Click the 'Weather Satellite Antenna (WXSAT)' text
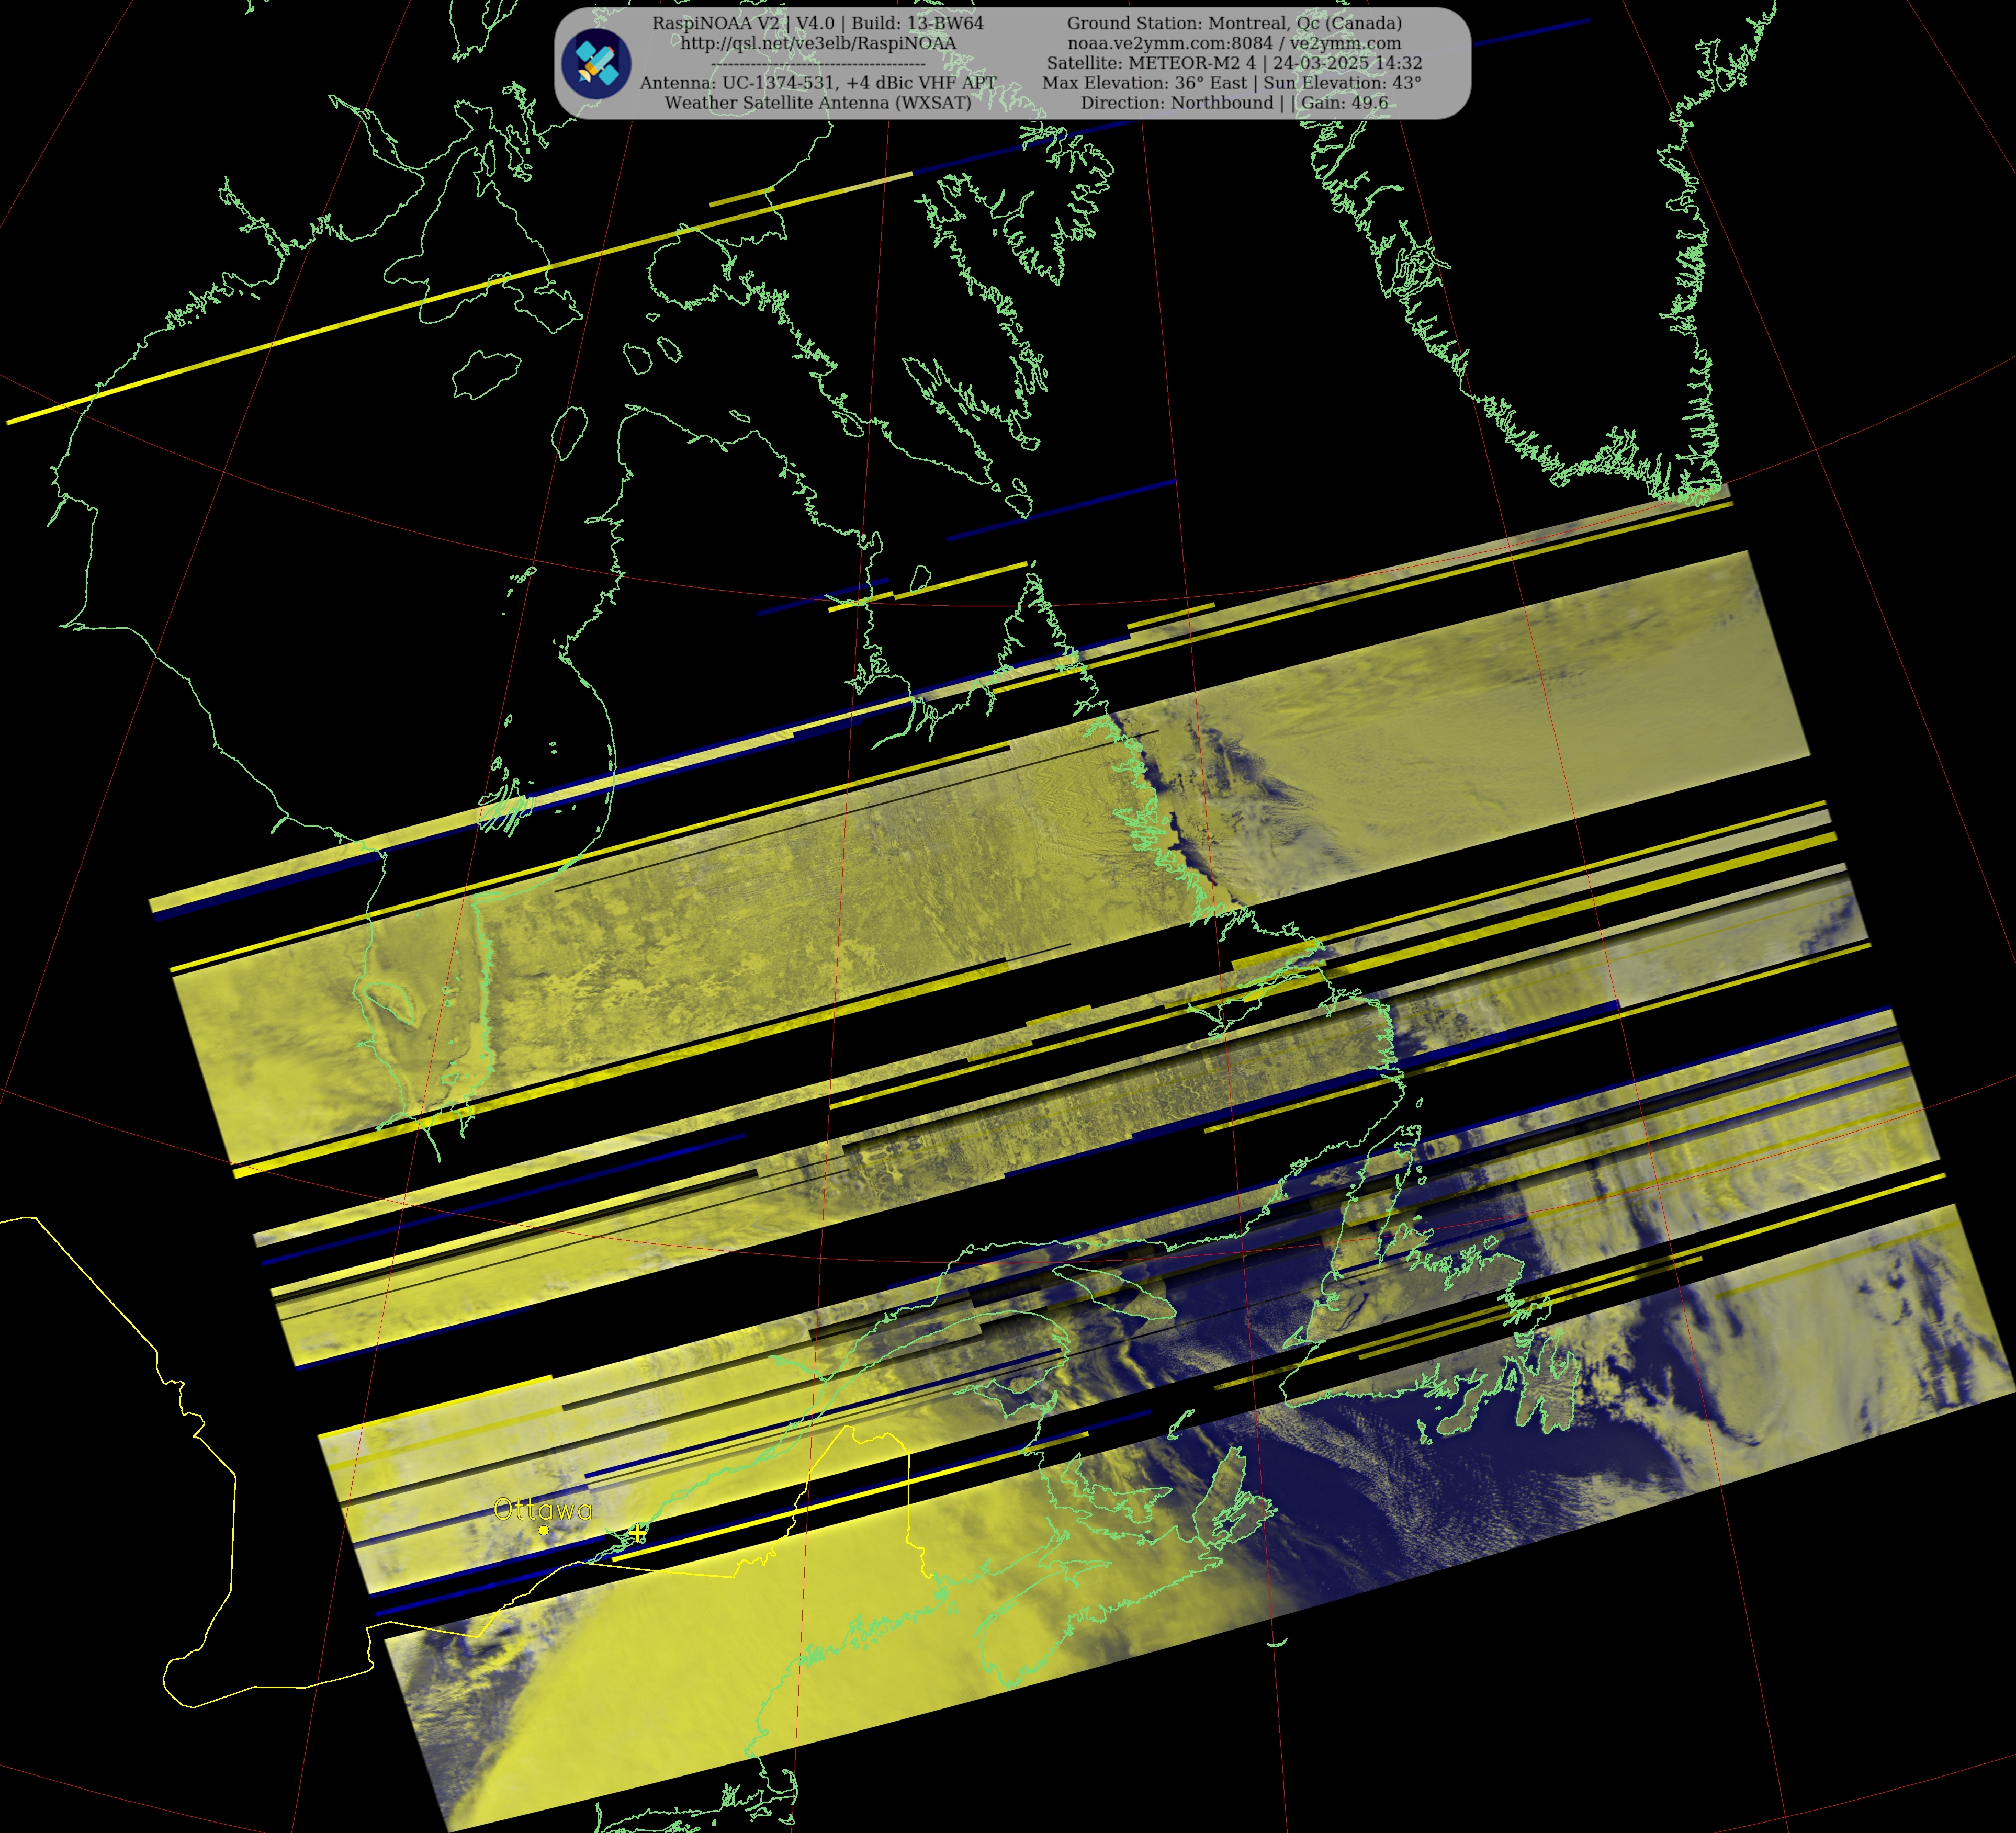 click(x=818, y=103)
